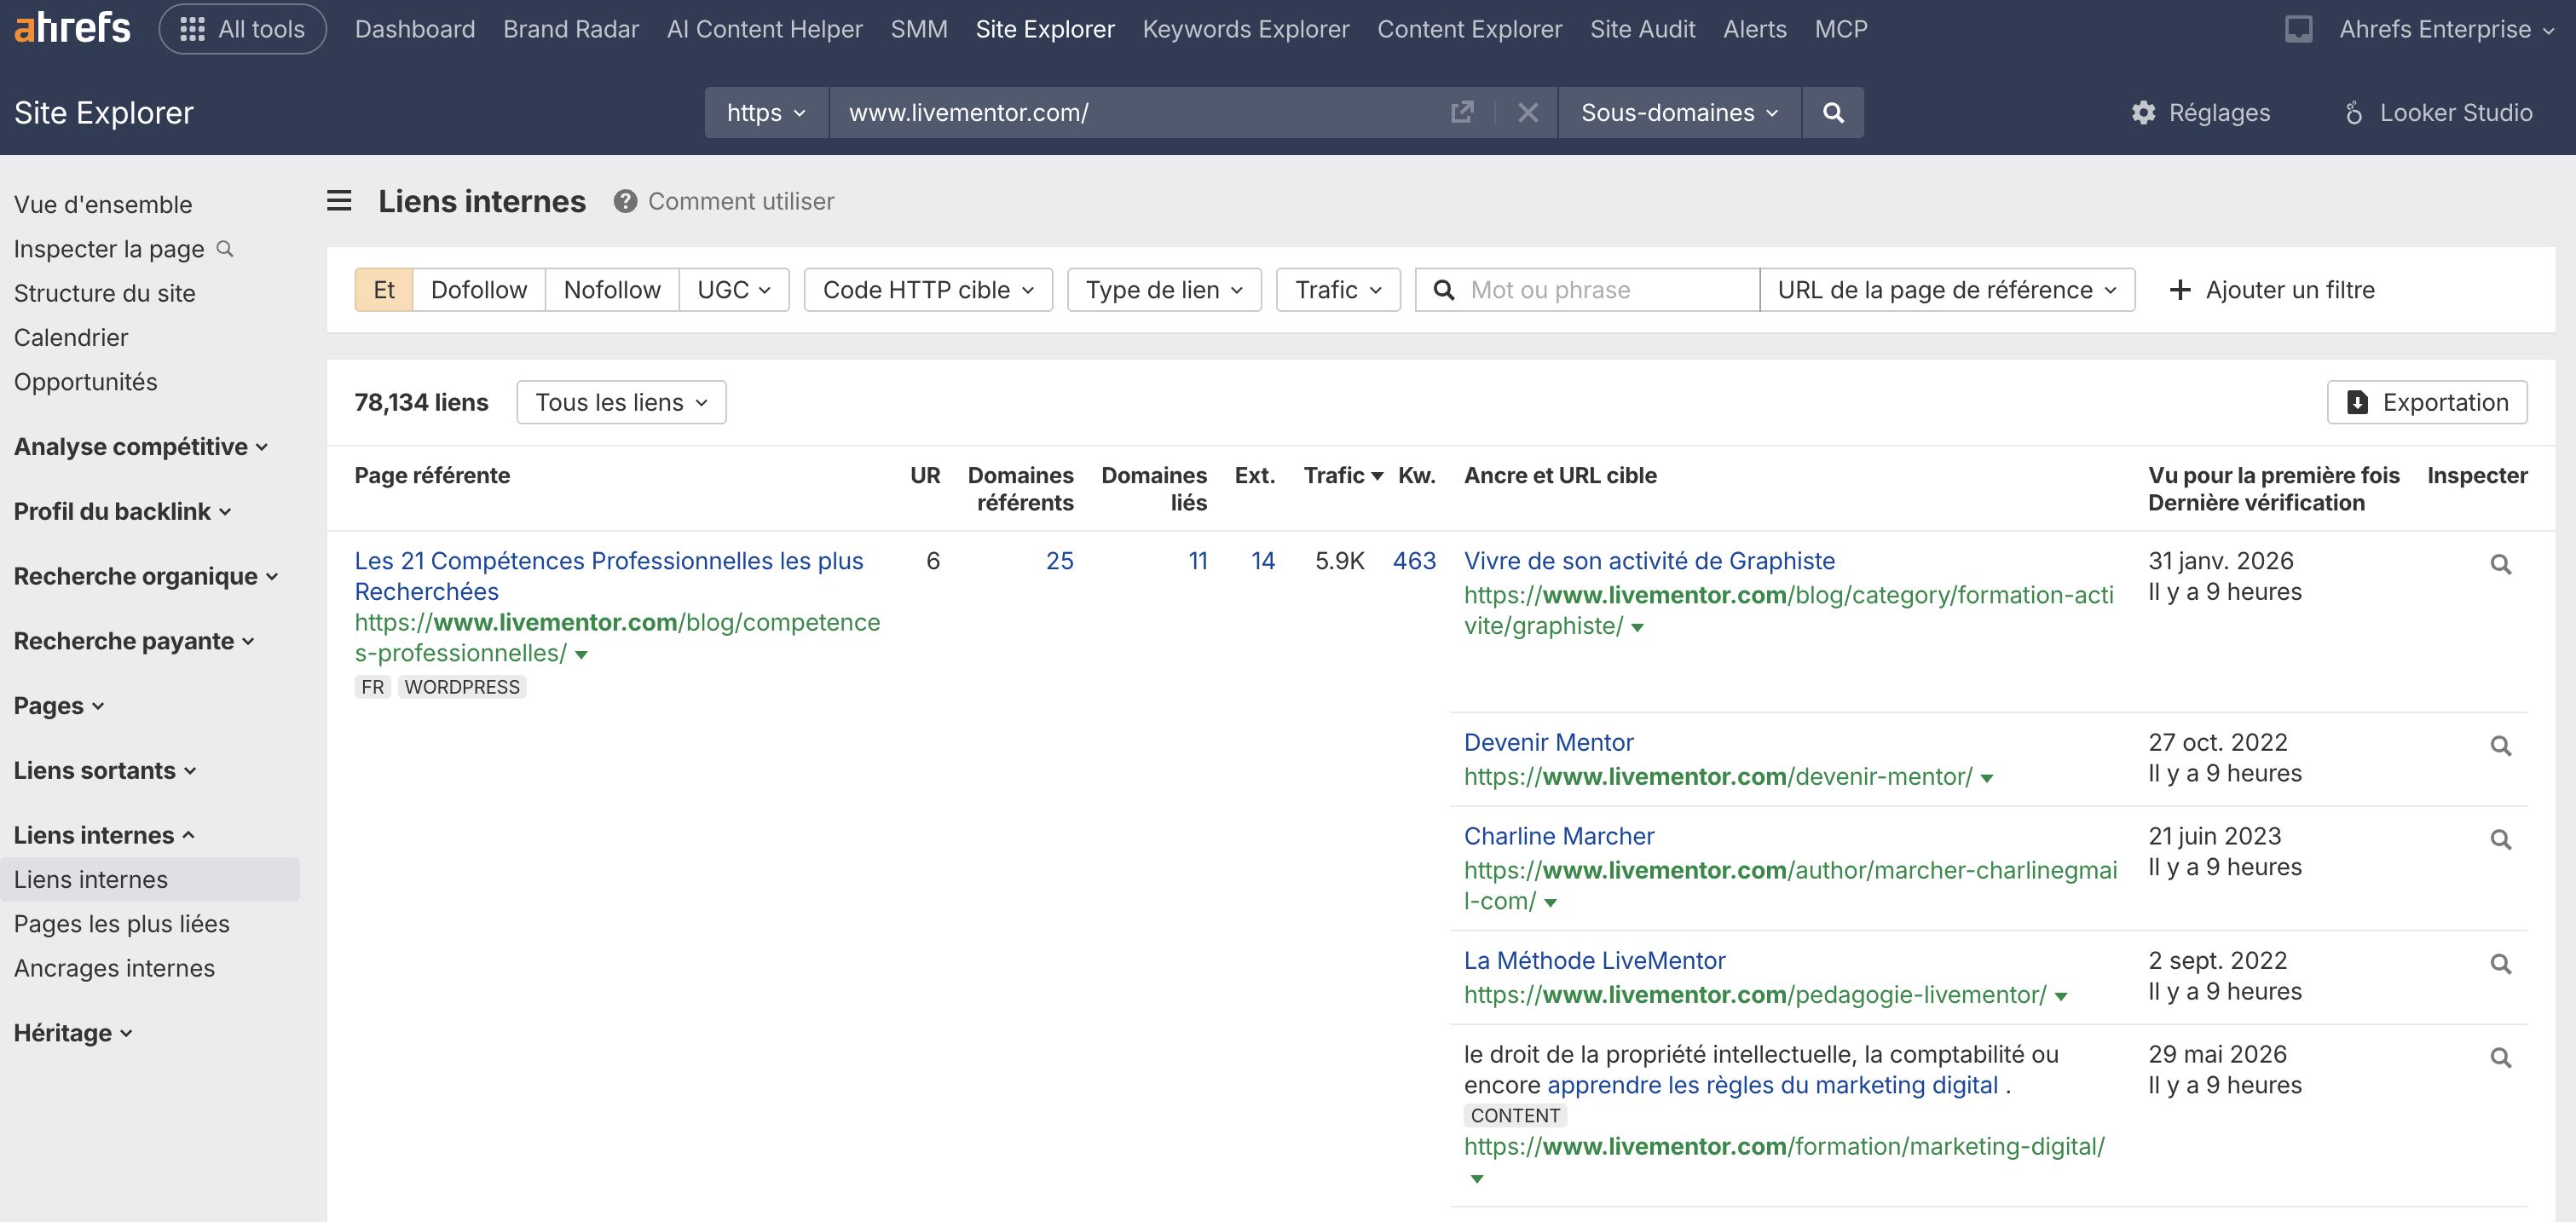Expand the graphiste target URL arrow
The image size is (2576, 1222).
[1637, 628]
